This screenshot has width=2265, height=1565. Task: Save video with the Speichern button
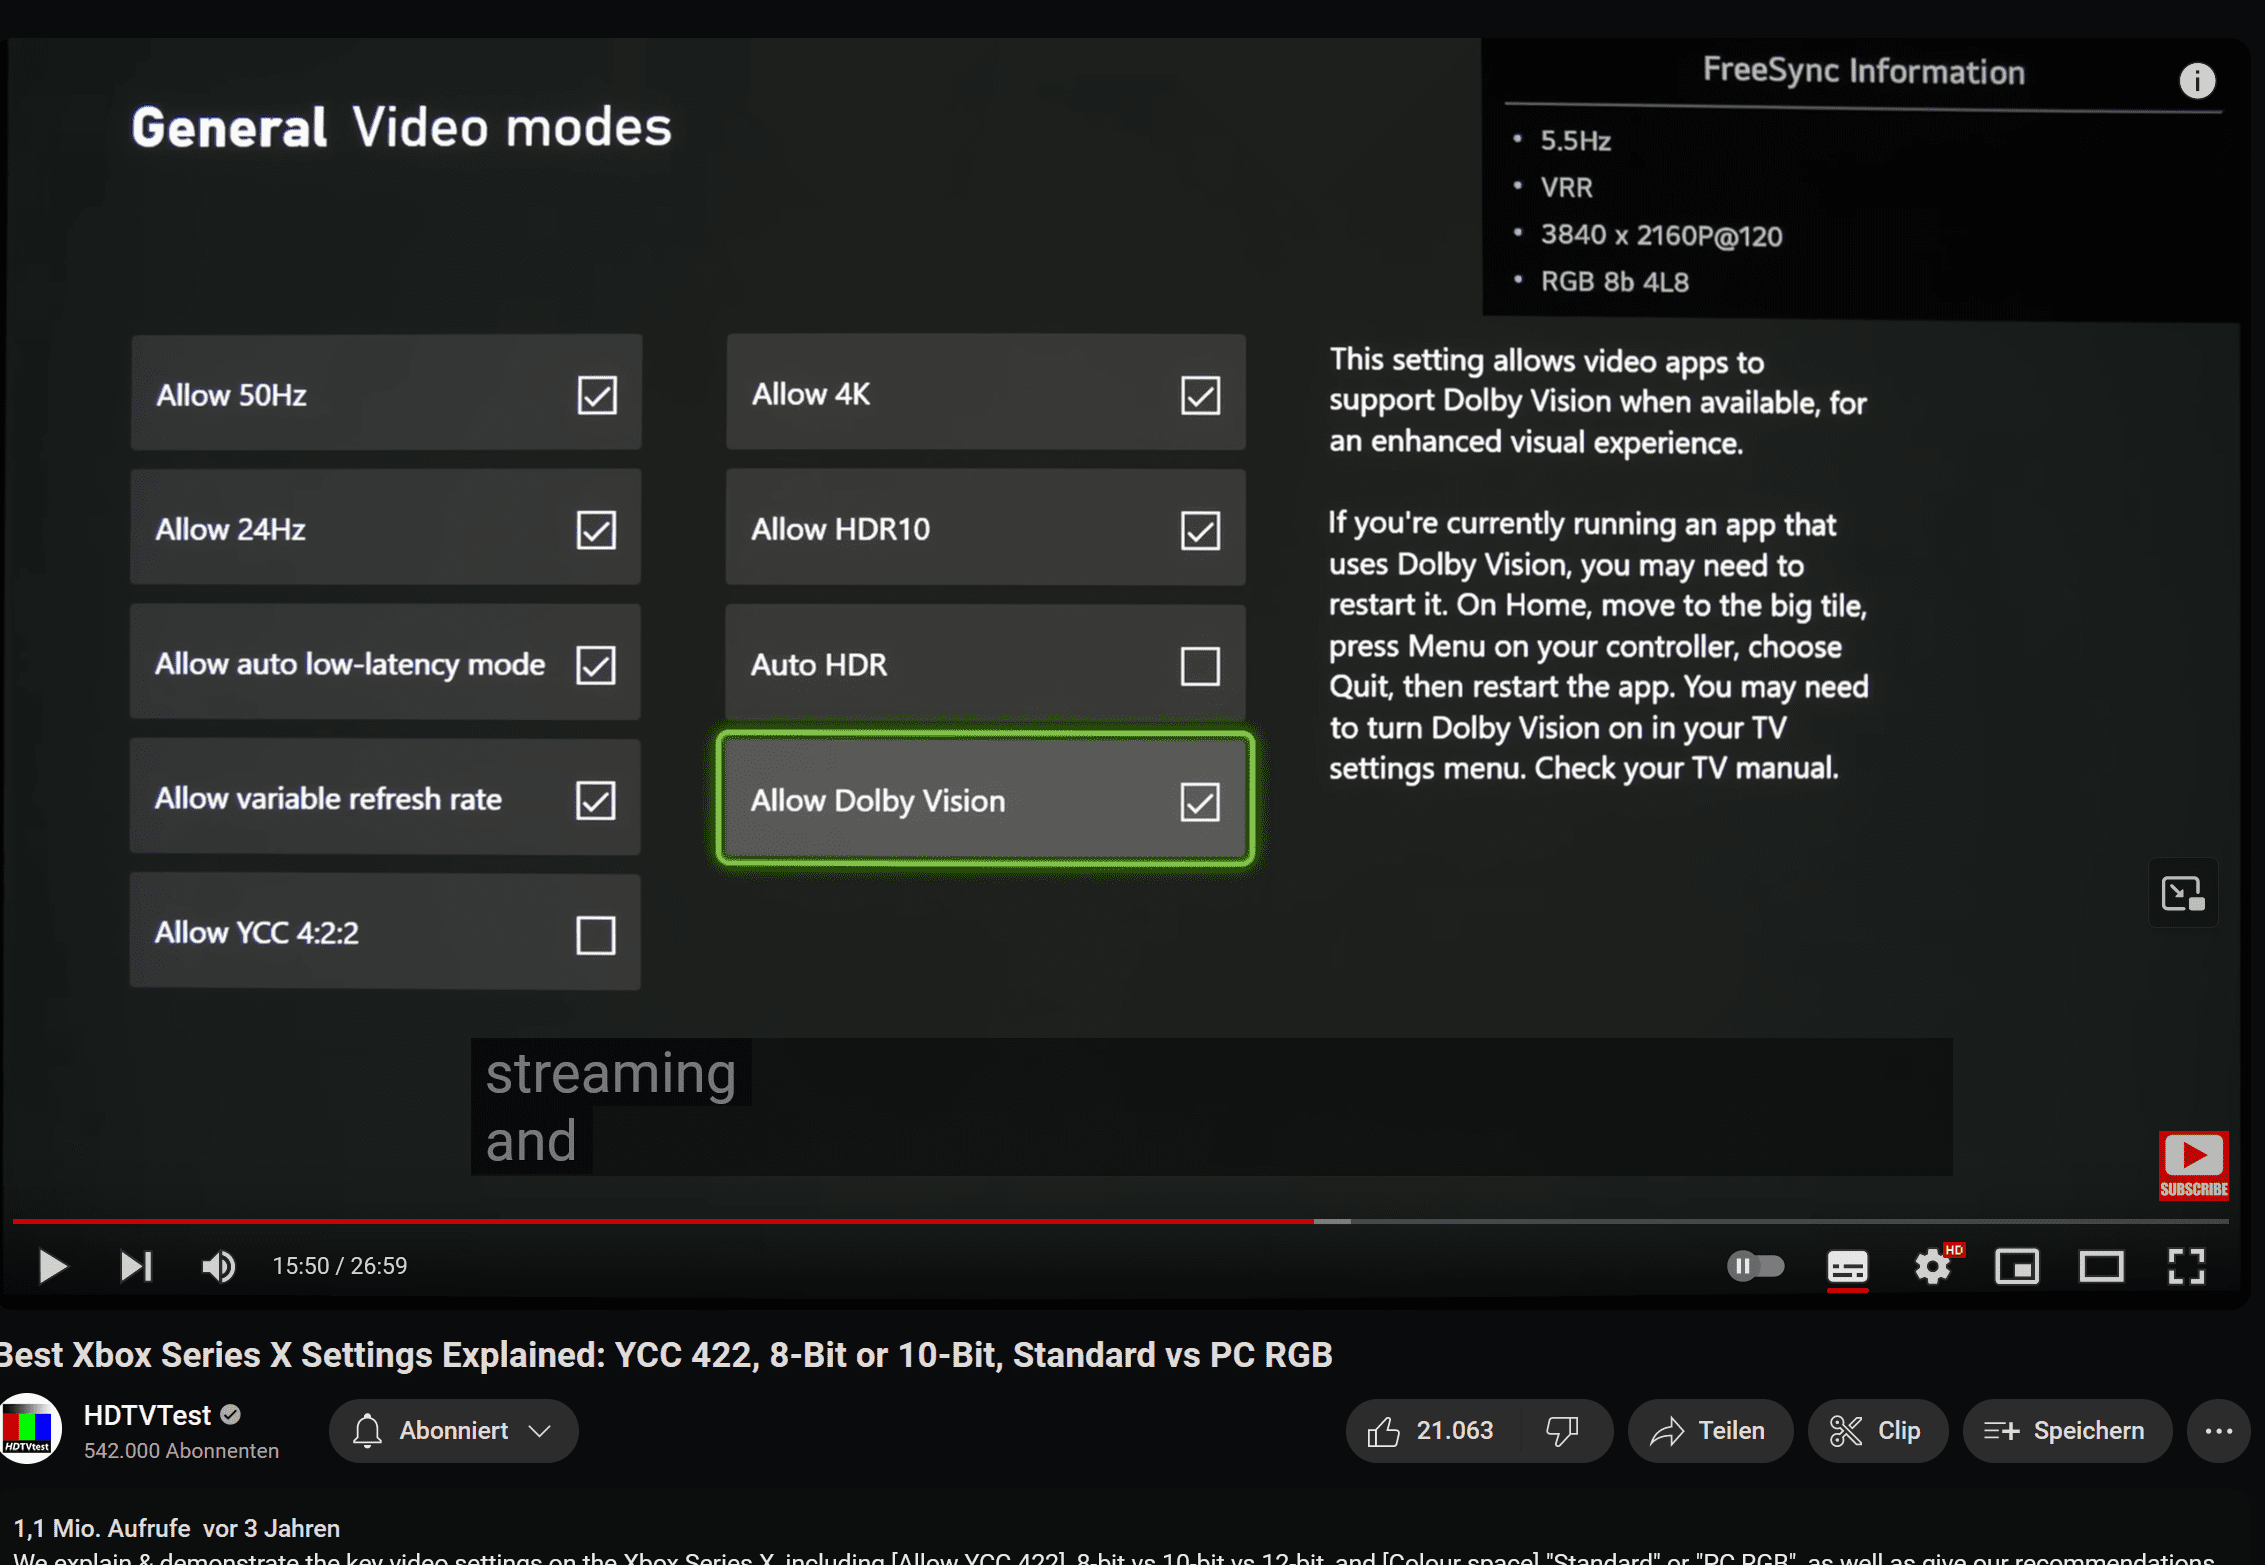pos(2066,1431)
